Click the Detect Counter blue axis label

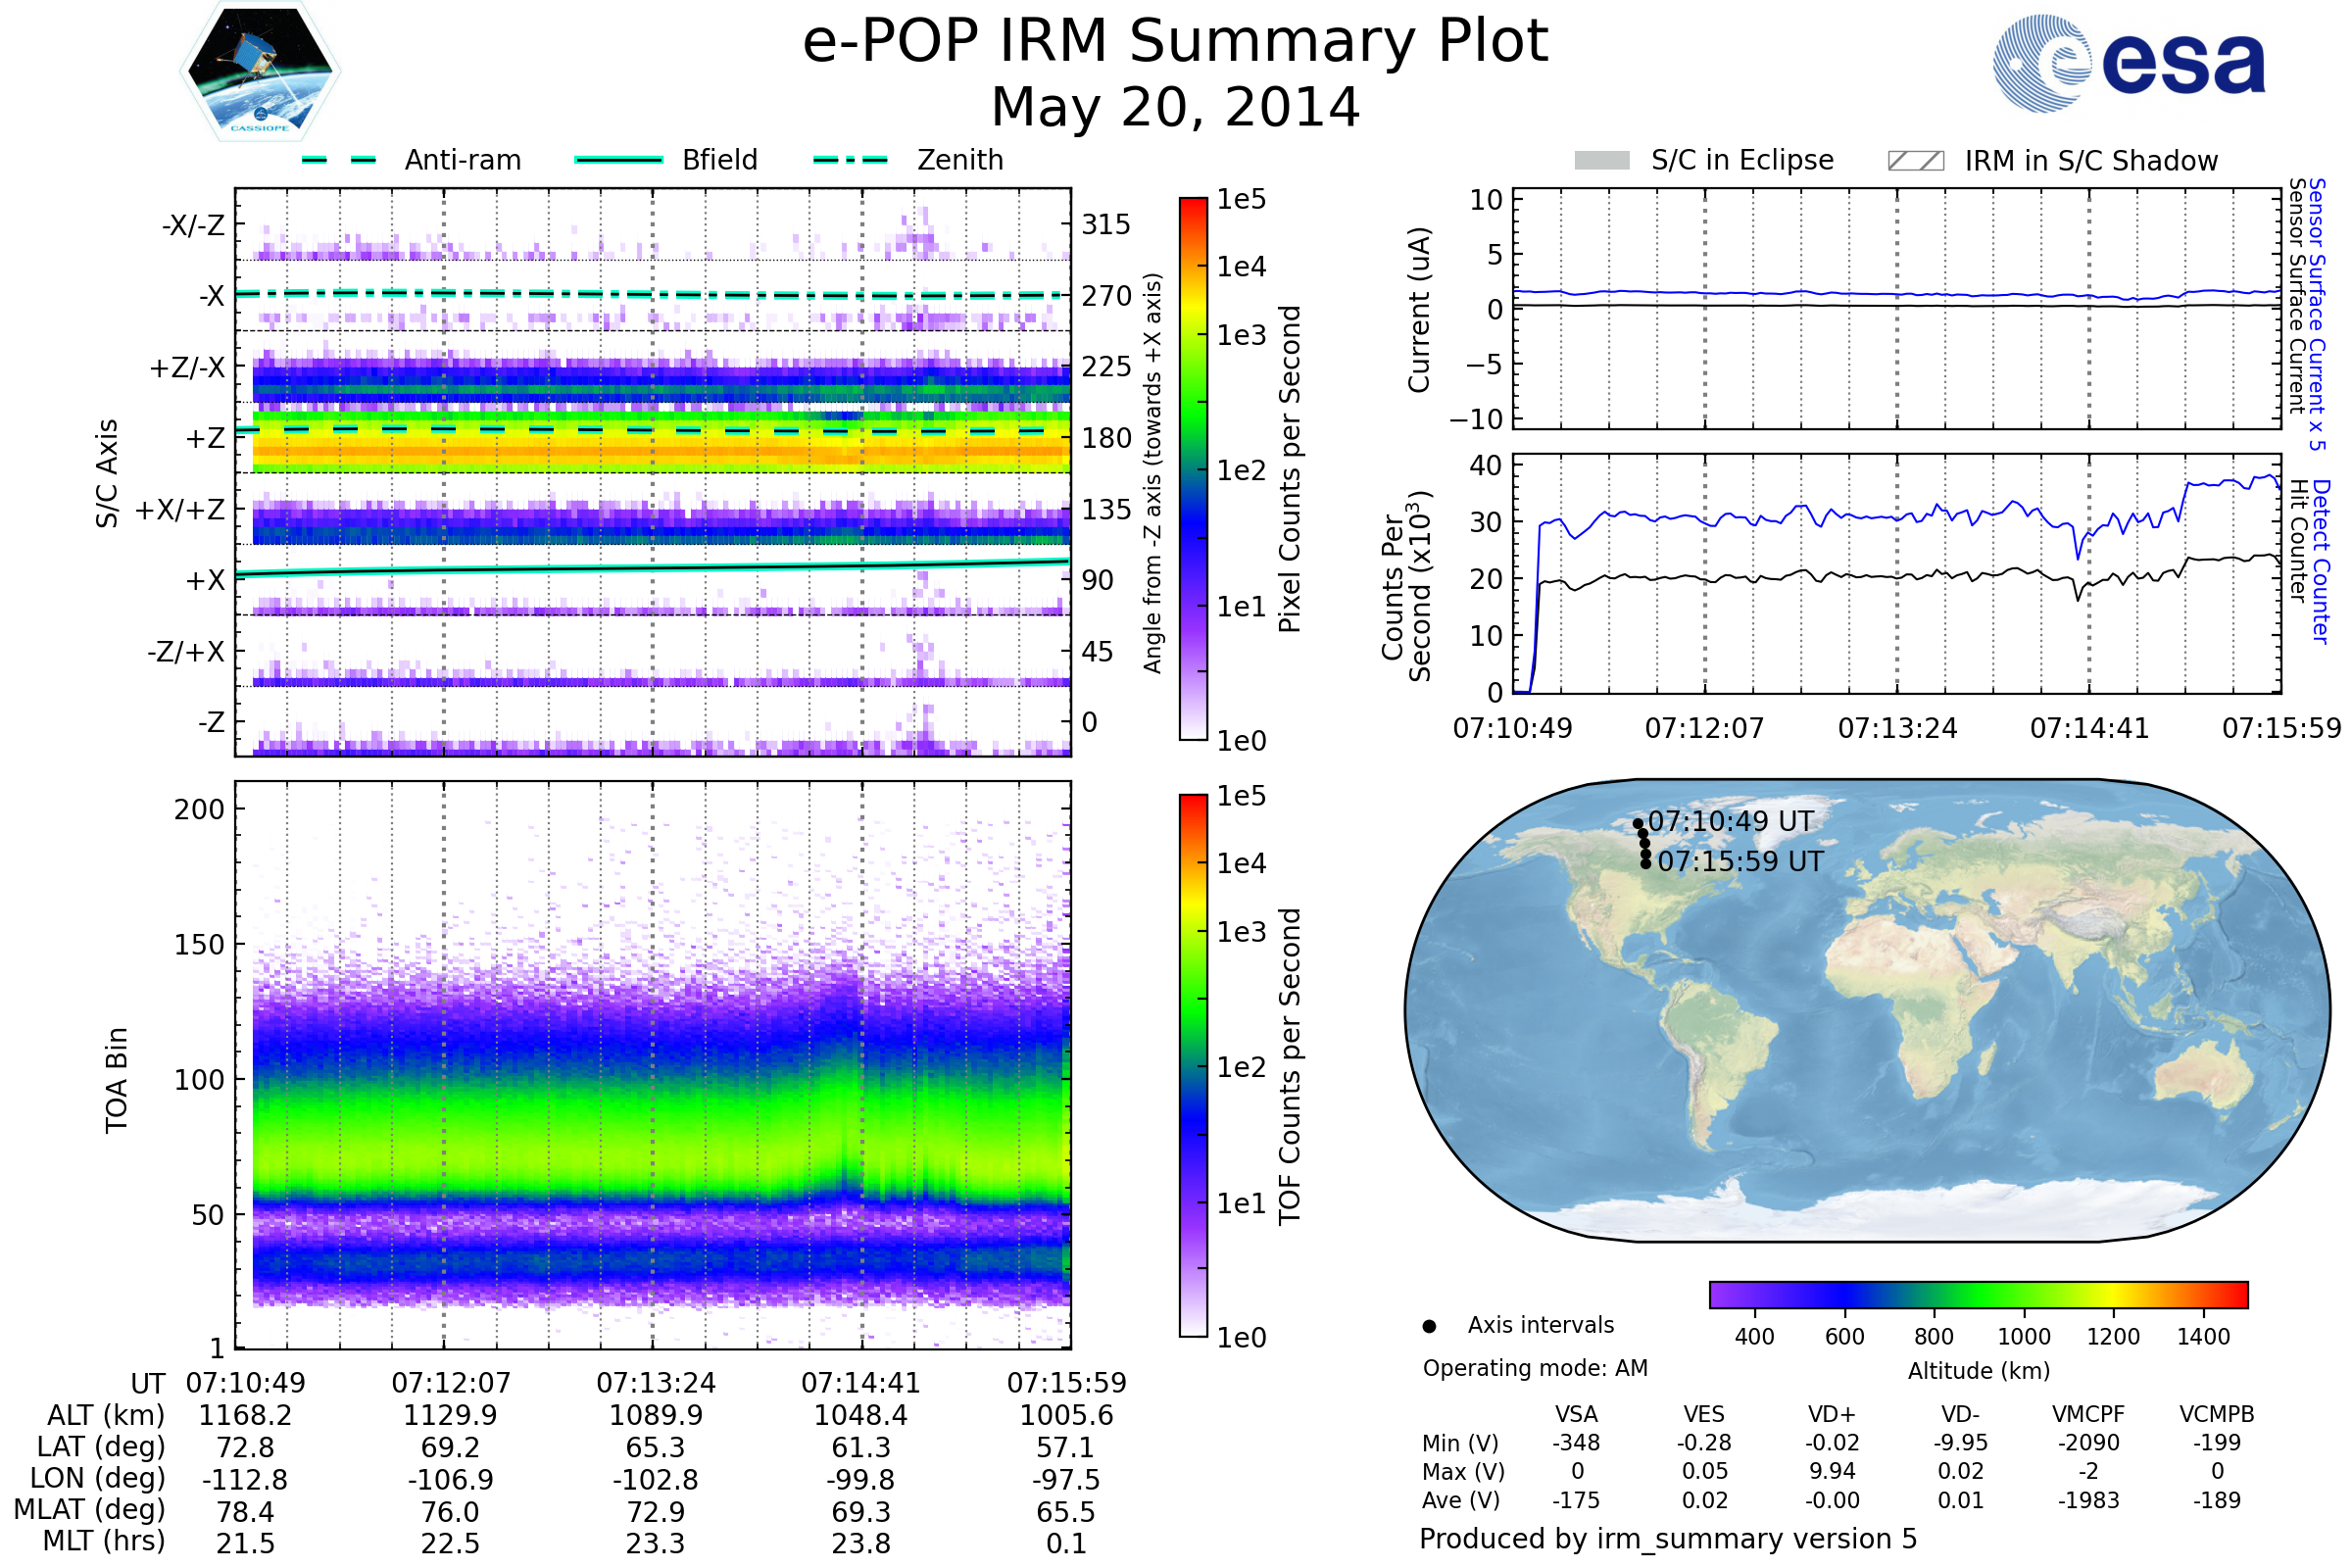point(2322,561)
